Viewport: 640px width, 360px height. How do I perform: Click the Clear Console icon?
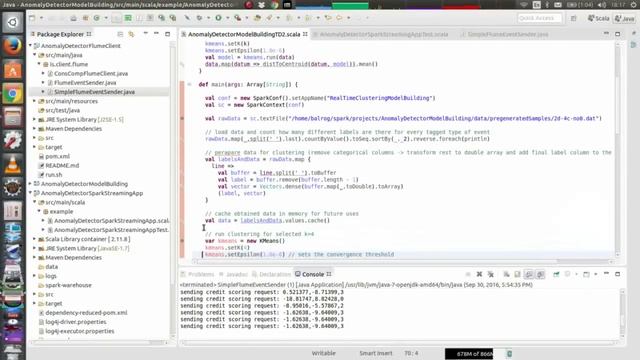(506, 274)
